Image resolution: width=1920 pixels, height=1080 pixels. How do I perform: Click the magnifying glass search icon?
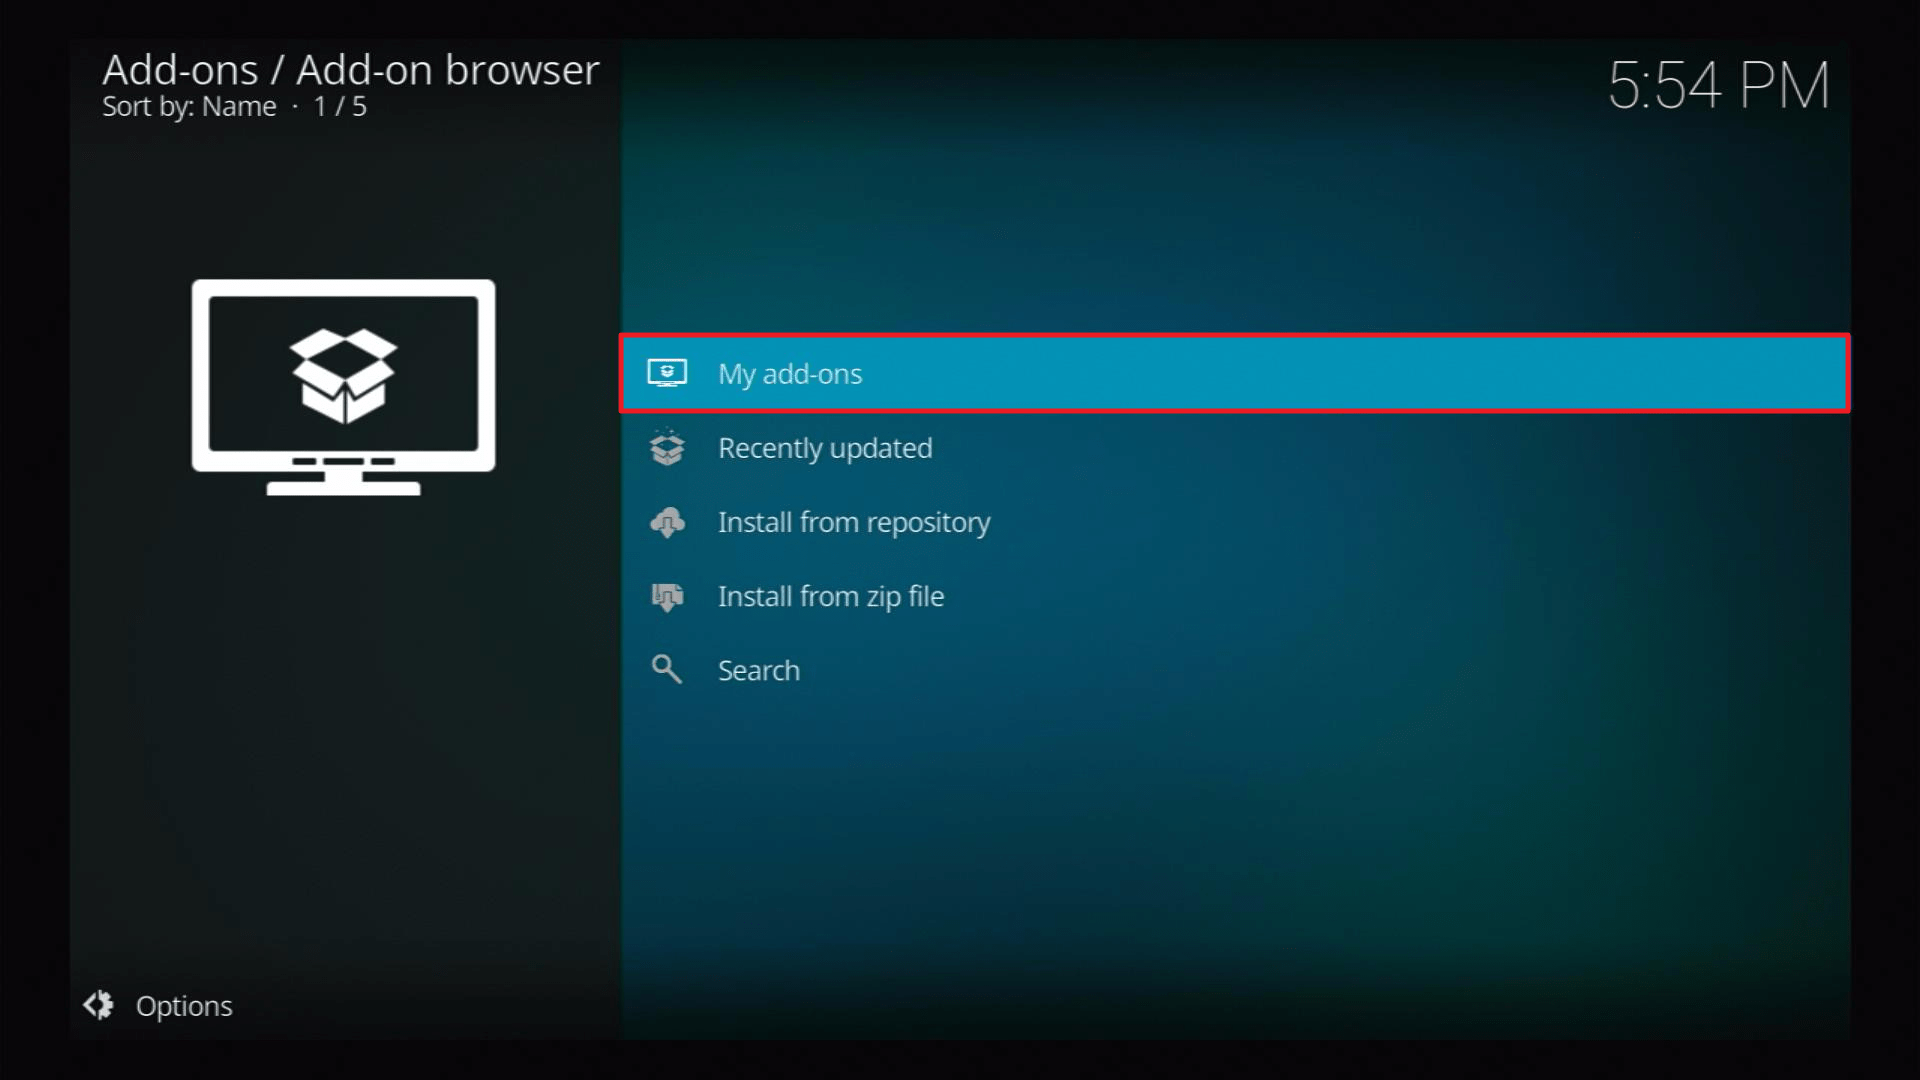667,669
